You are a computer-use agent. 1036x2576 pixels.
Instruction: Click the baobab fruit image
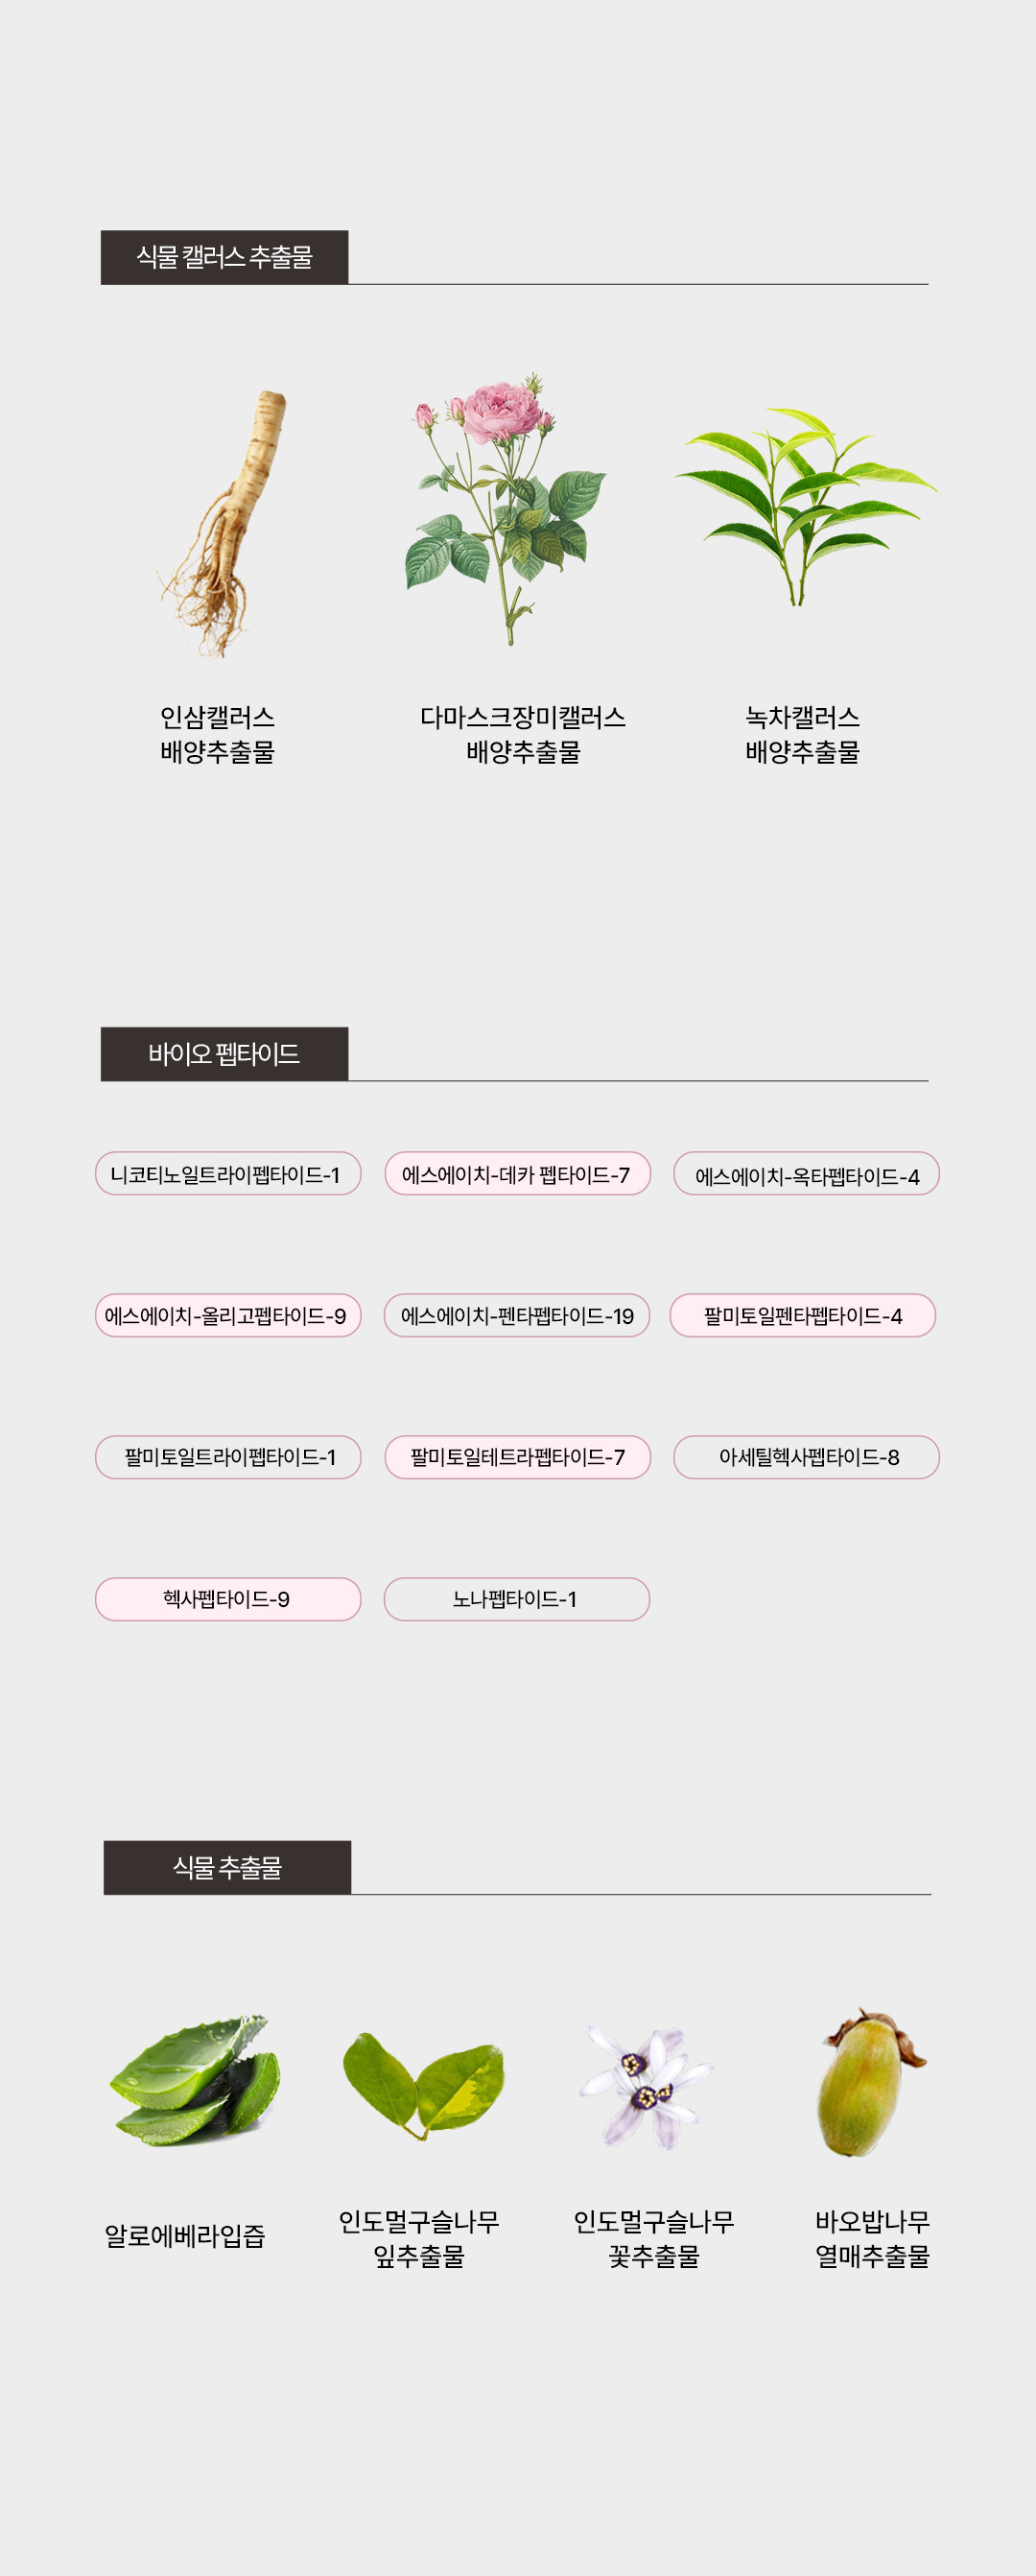pos(868,2082)
